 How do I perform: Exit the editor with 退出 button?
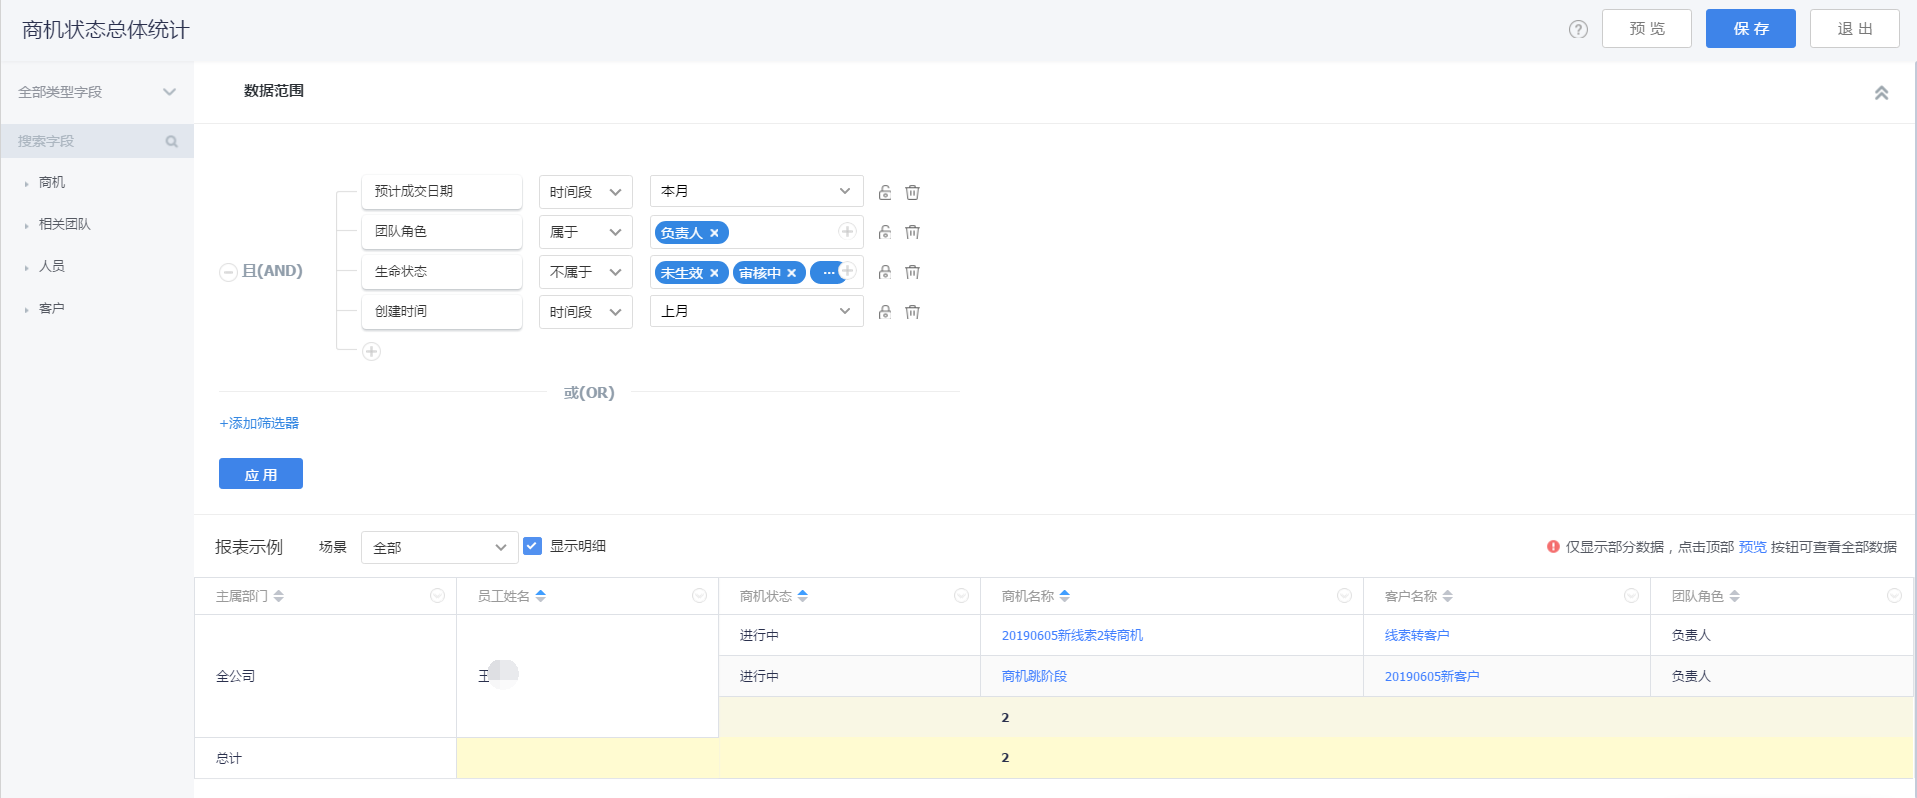[x=1854, y=29]
